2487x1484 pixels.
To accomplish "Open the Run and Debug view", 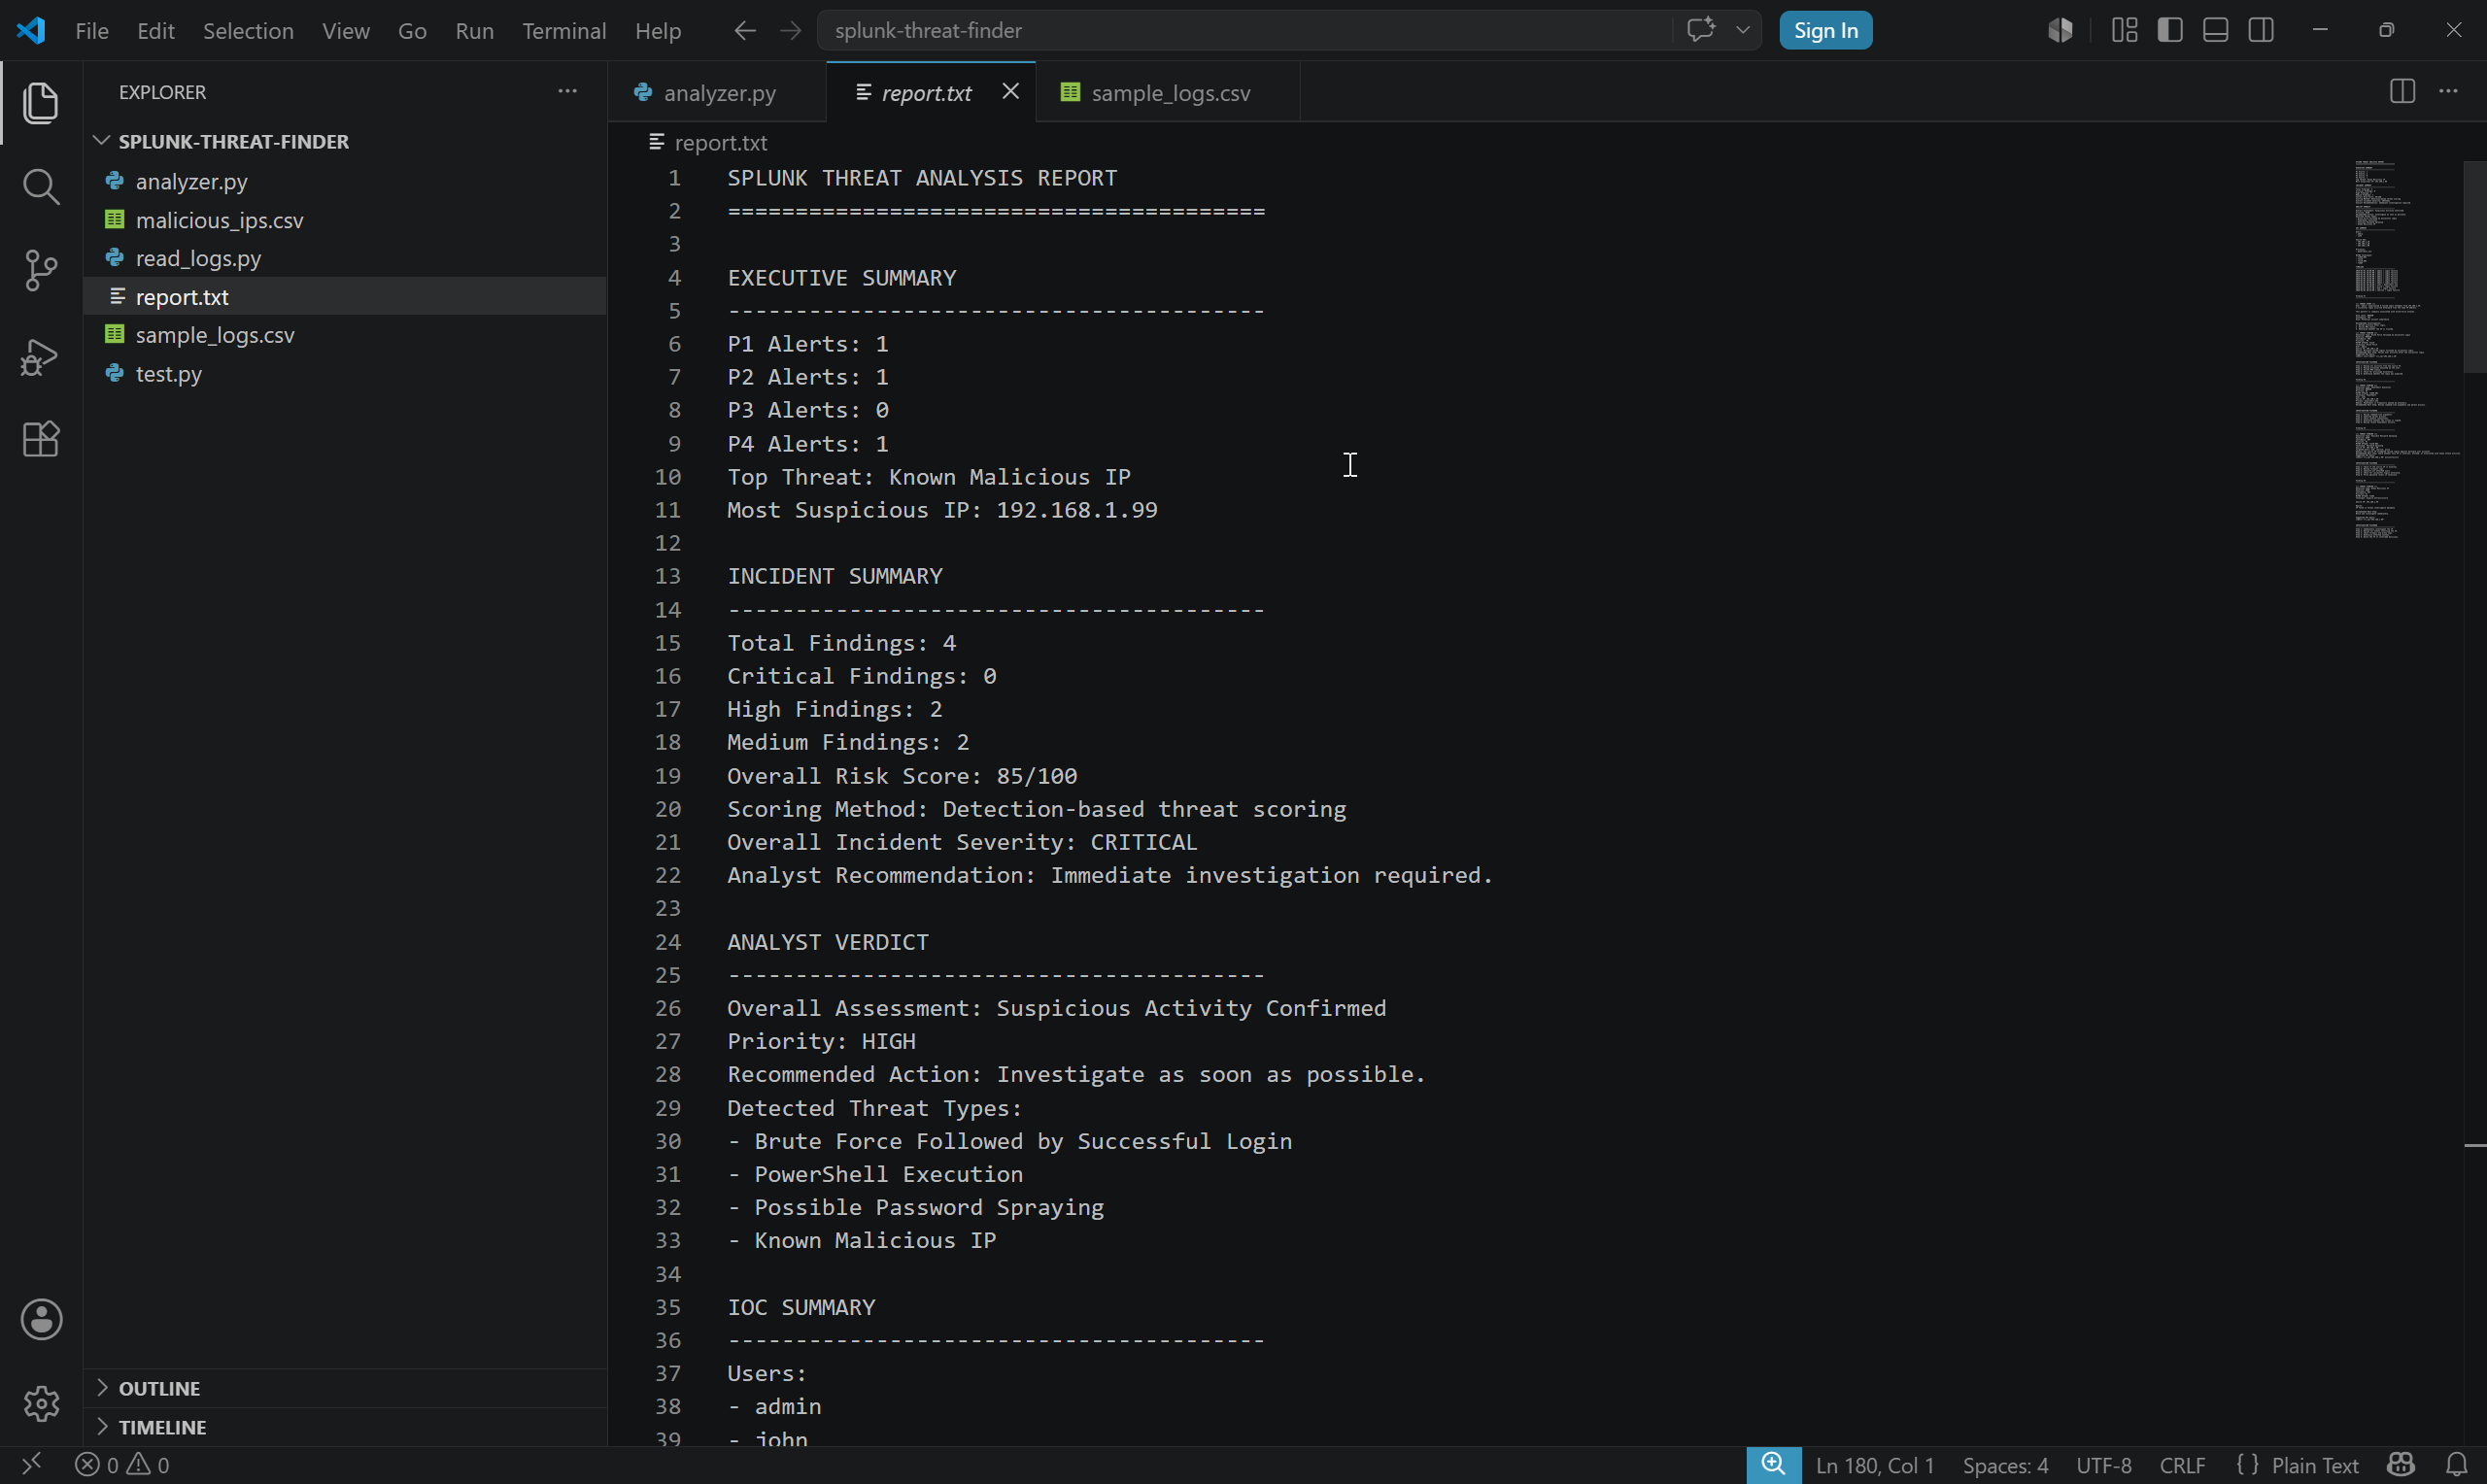I will (40, 356).
